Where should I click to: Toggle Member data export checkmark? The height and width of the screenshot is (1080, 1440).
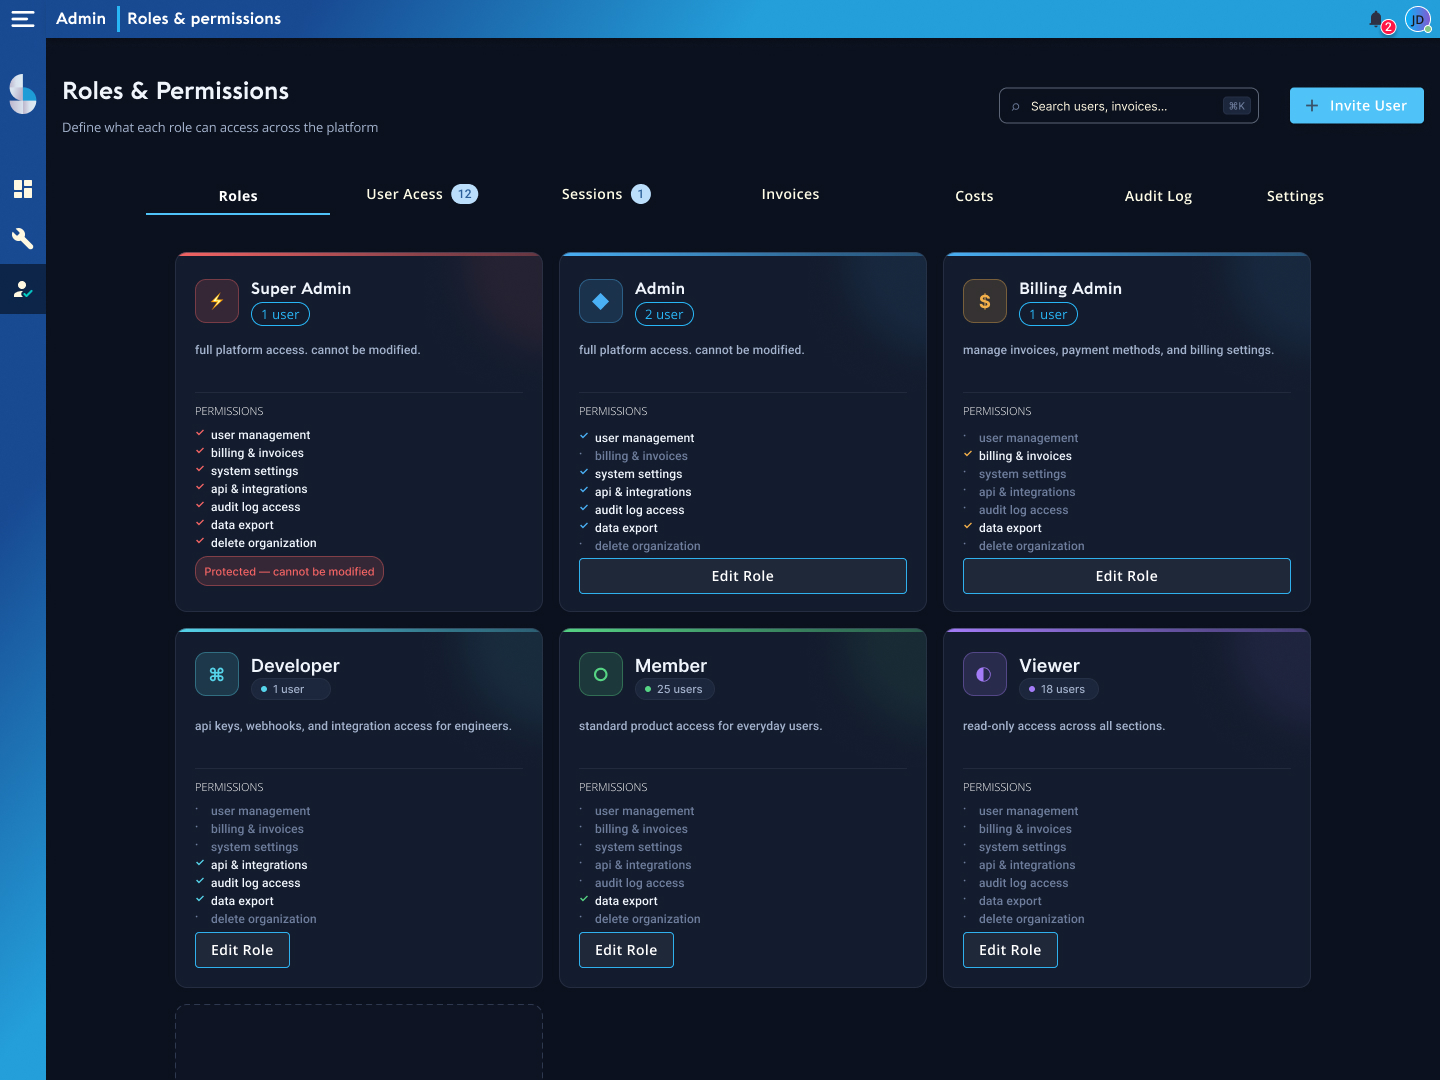tap(584, 900)
